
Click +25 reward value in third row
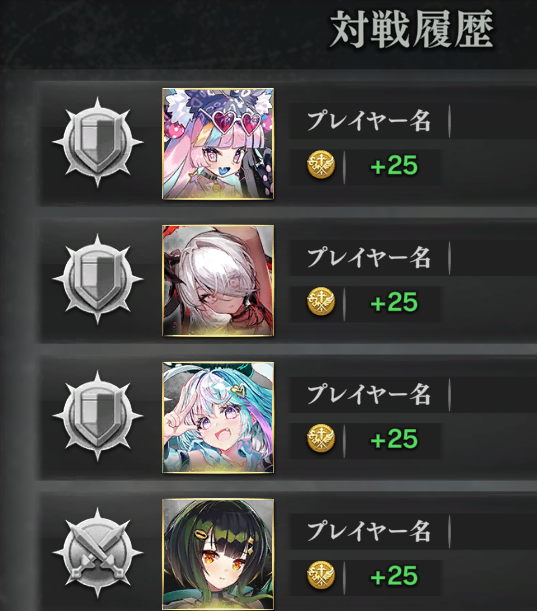tap(394, 439)
